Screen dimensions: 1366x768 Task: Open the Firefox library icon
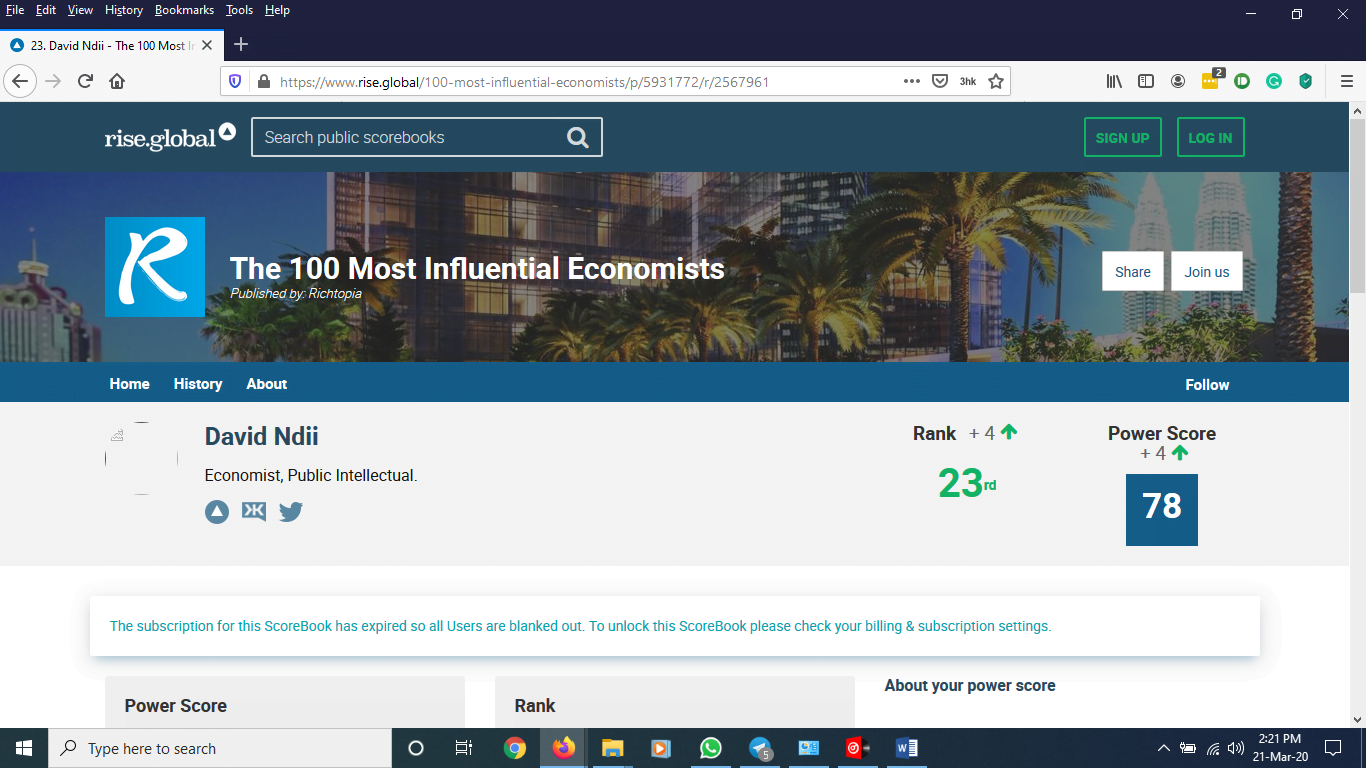coord(1114,82)
